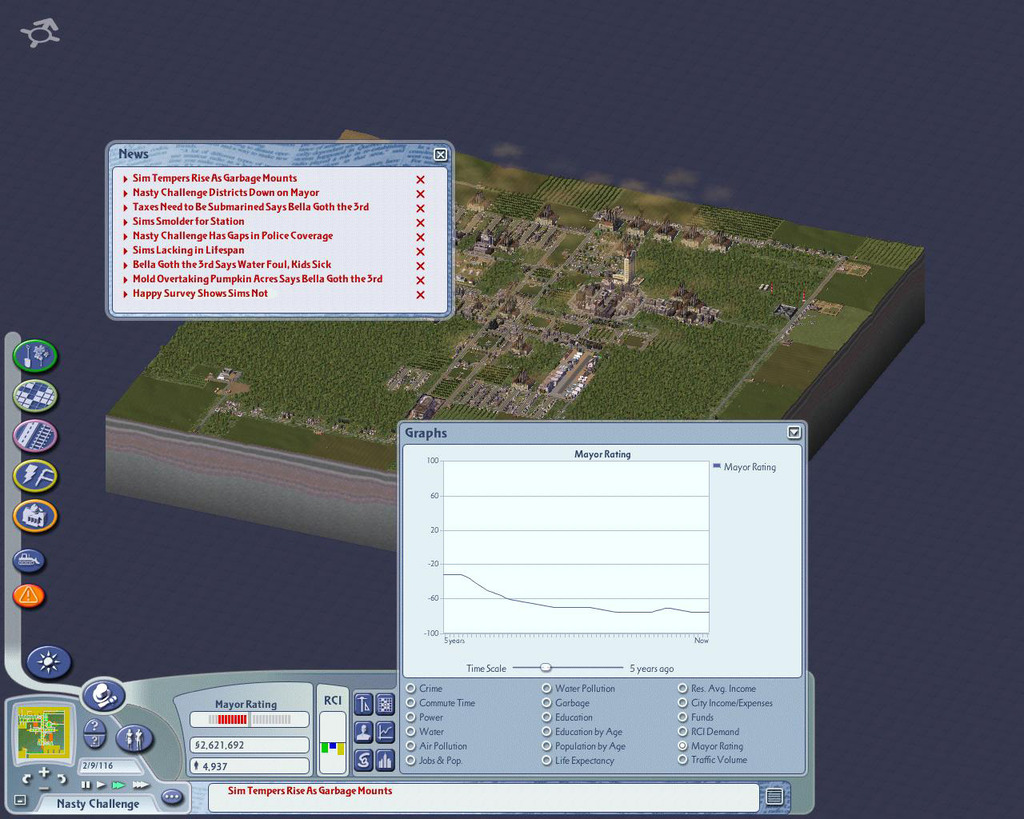
Task: Click the Time Scale slider handle
Action: click(x=545, y=667)
